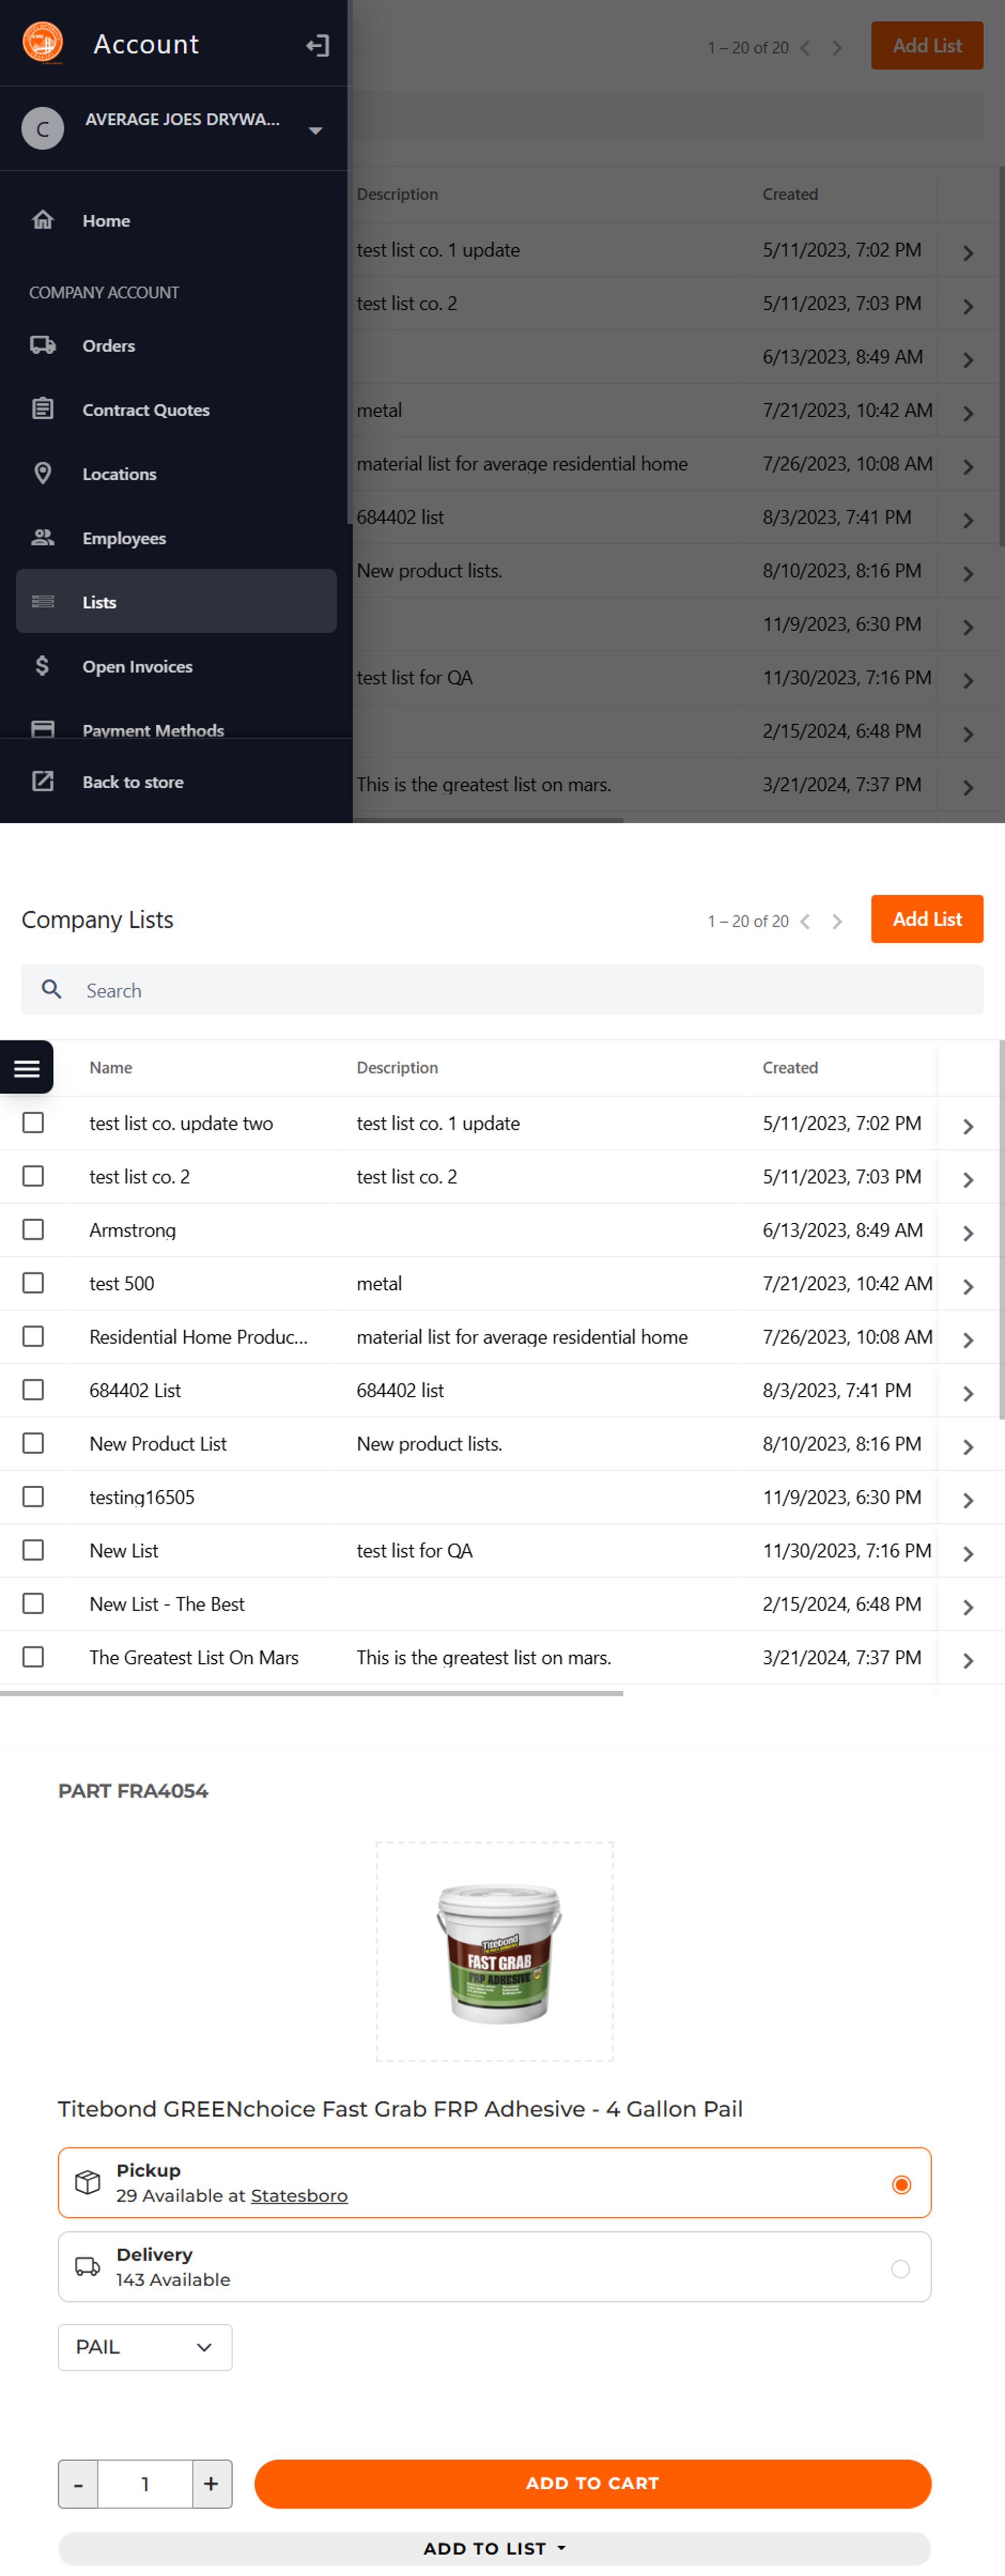Select the 684402 List checkbox
The height and width of the screenshot is (2576, 1005).
[33, 1389]
